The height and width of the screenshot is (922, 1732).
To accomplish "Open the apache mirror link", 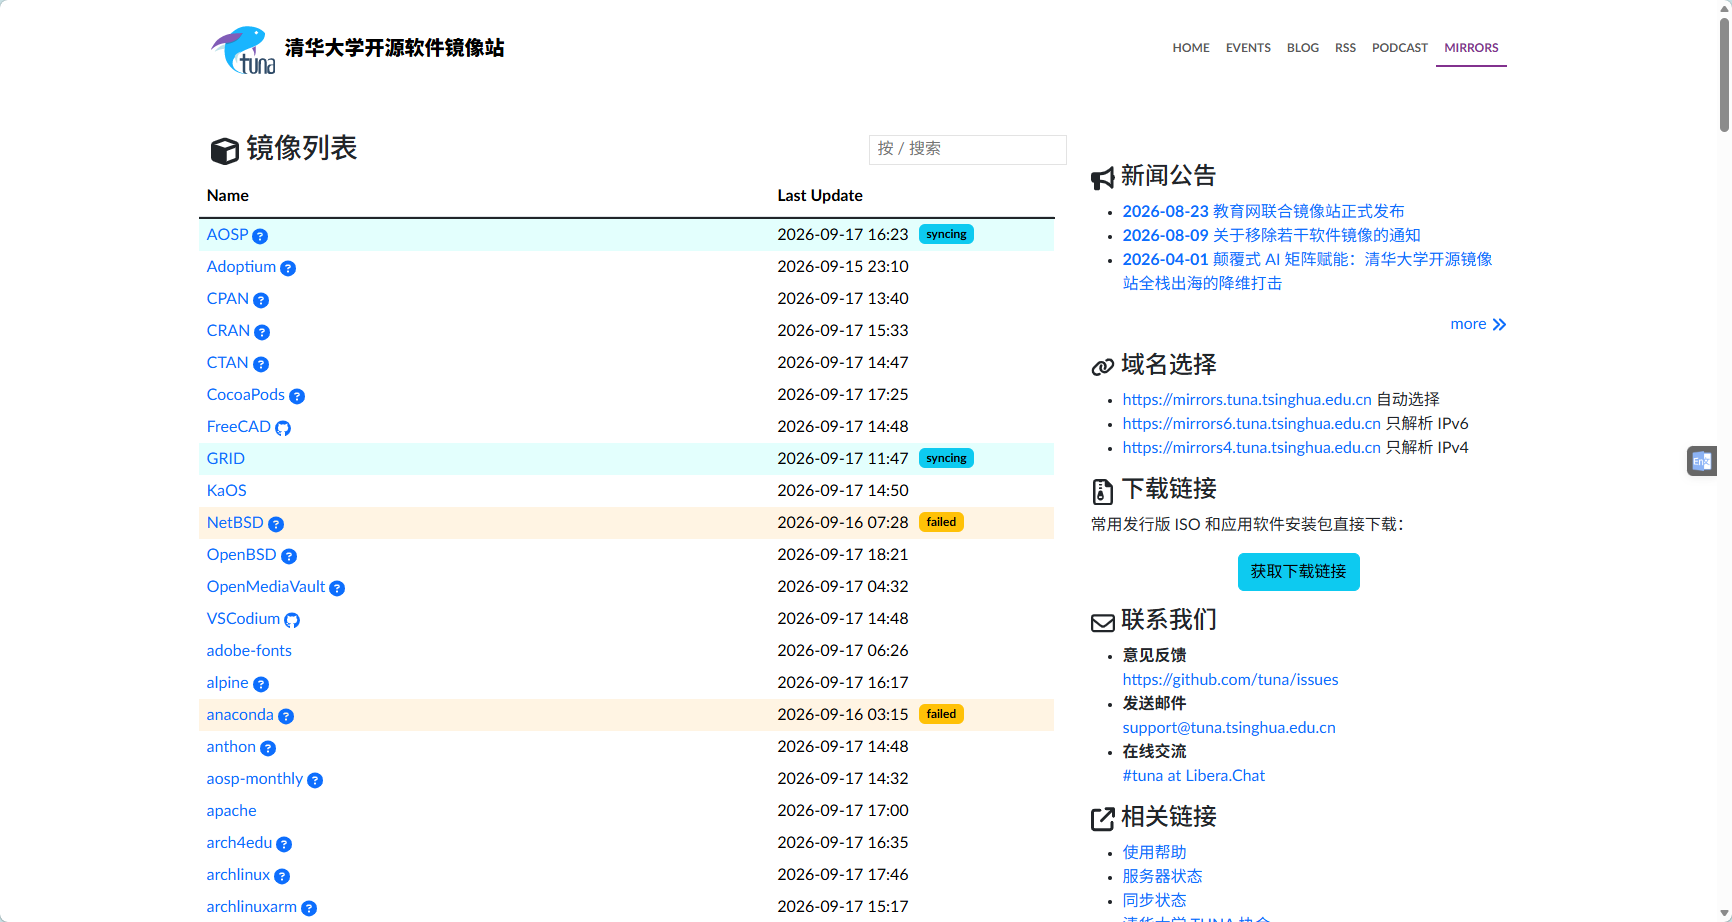I will [x=231, y=810].
